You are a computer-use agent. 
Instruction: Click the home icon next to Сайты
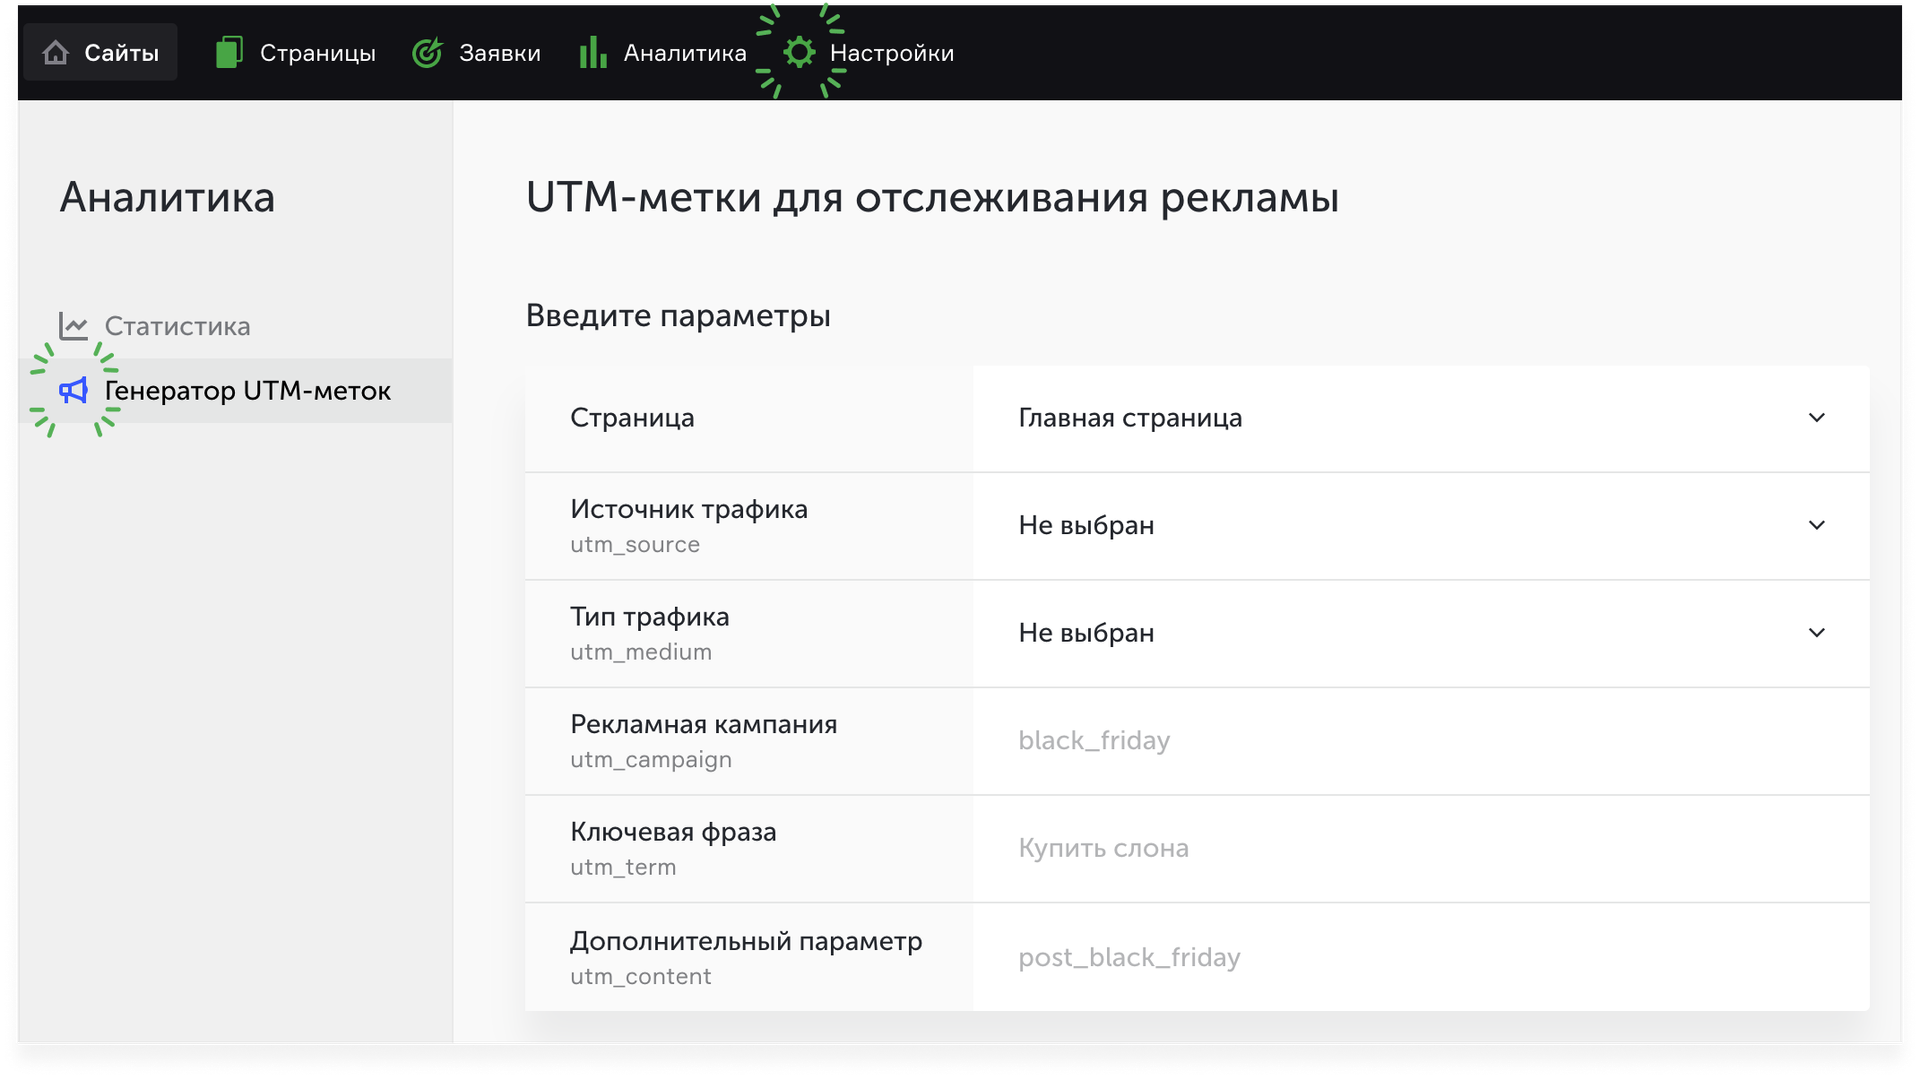(x=56, y=53)
